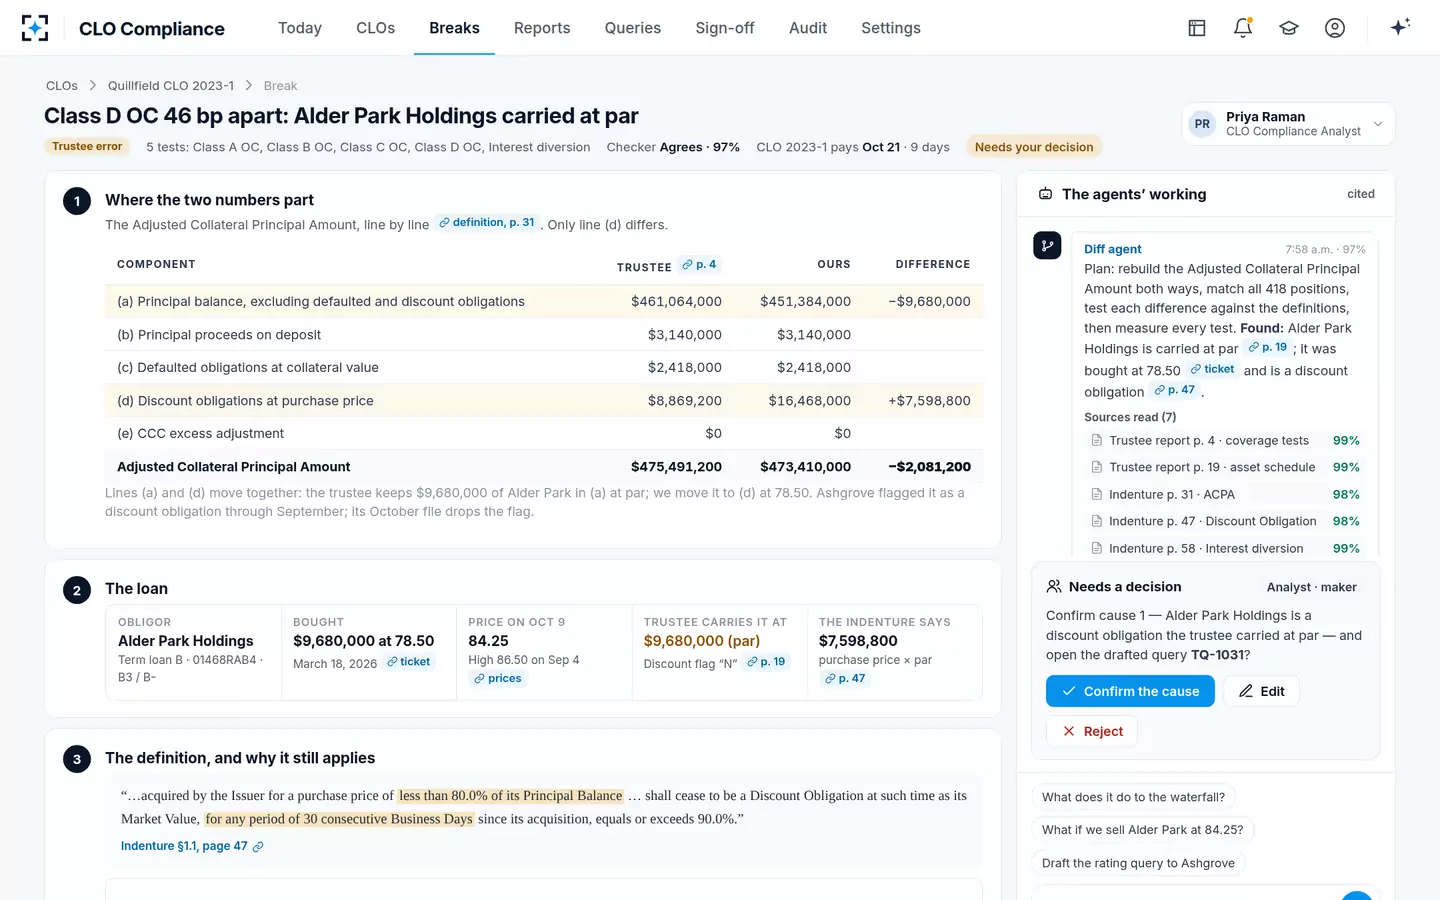Ask "What does it do to the waterfall?"
1440x900 pixels.
1133,797
